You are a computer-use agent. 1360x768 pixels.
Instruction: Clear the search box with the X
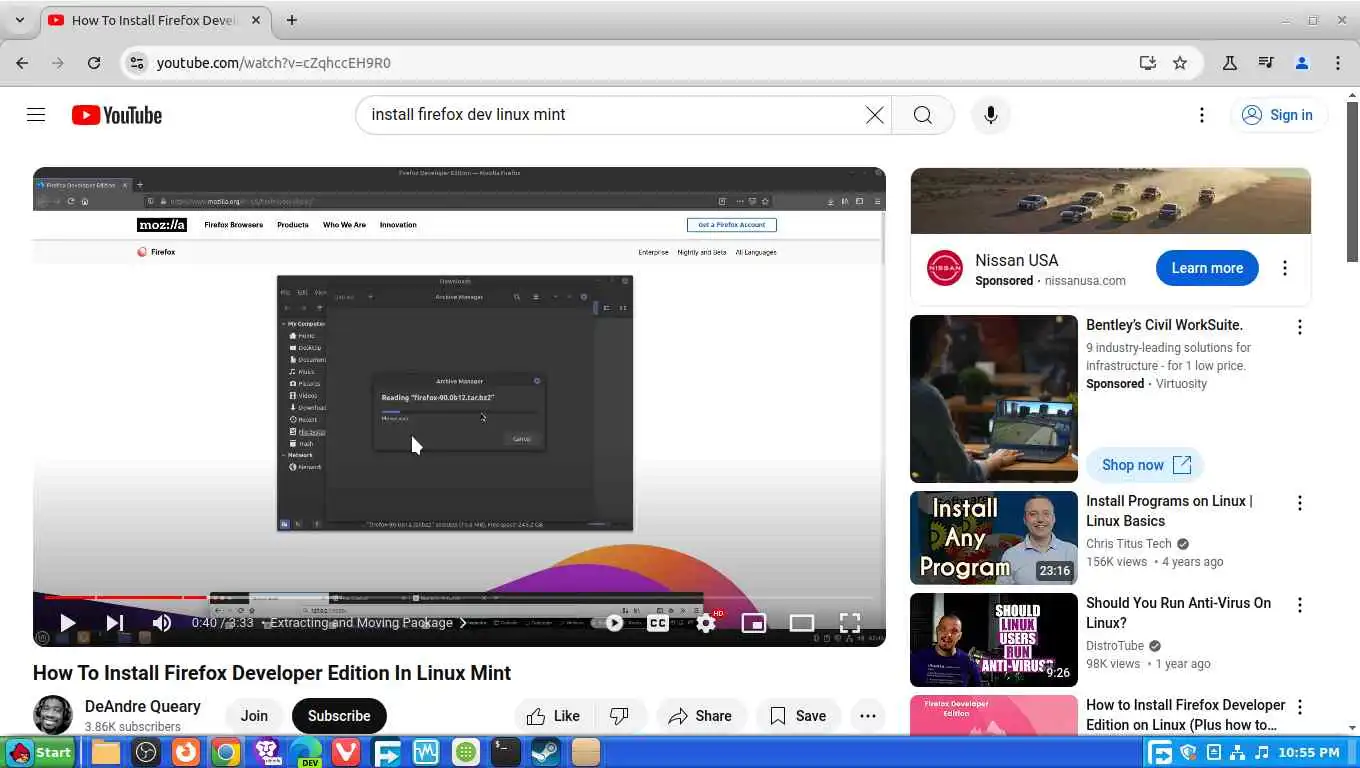874,115
